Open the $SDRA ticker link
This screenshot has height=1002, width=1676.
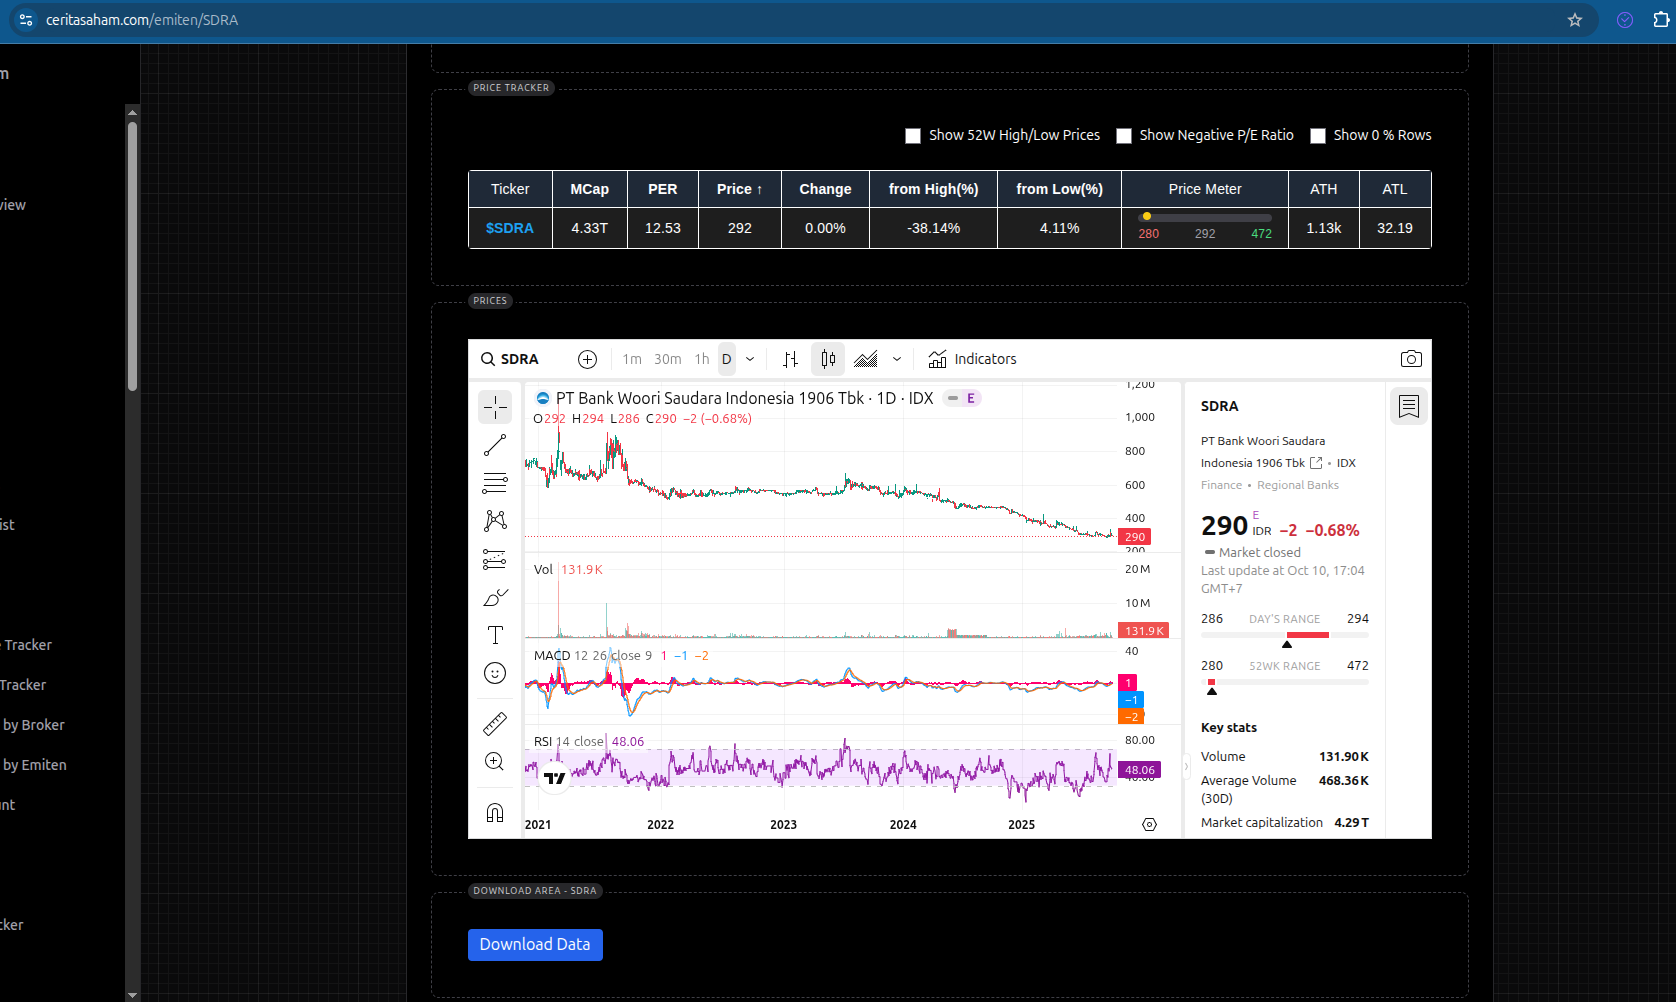[x=510, y=228]
